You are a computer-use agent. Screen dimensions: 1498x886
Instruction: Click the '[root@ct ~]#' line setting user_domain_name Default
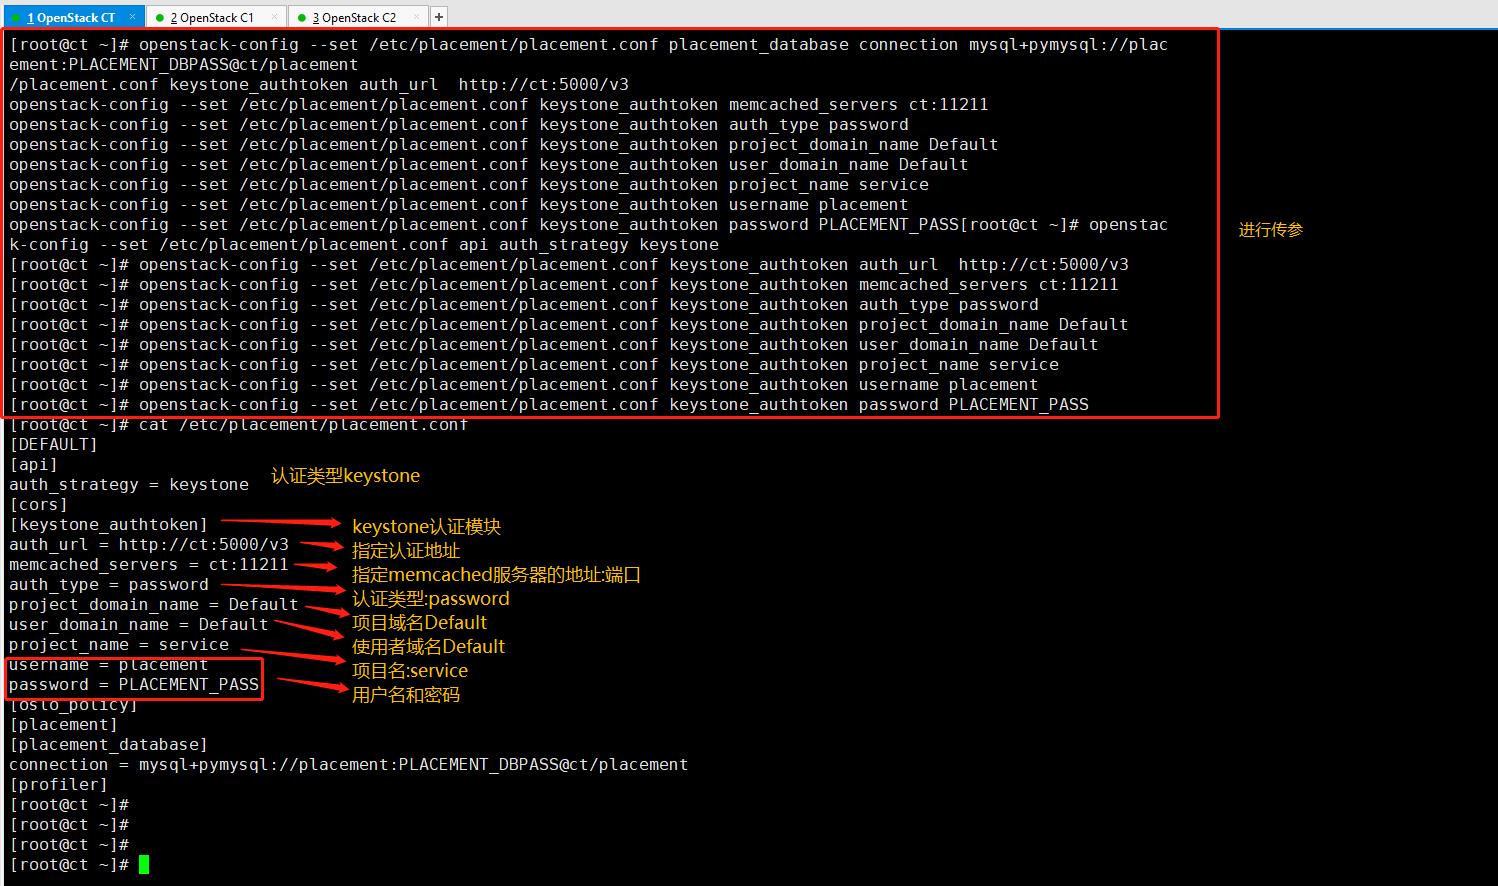(554, 345)
